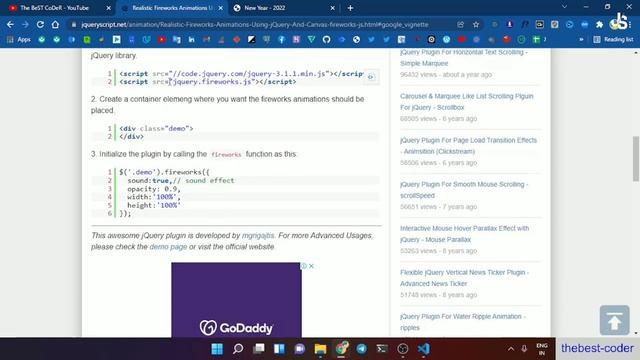Open Smooth Mouse Scrolling scrollSpeed link

coord(464,190)
